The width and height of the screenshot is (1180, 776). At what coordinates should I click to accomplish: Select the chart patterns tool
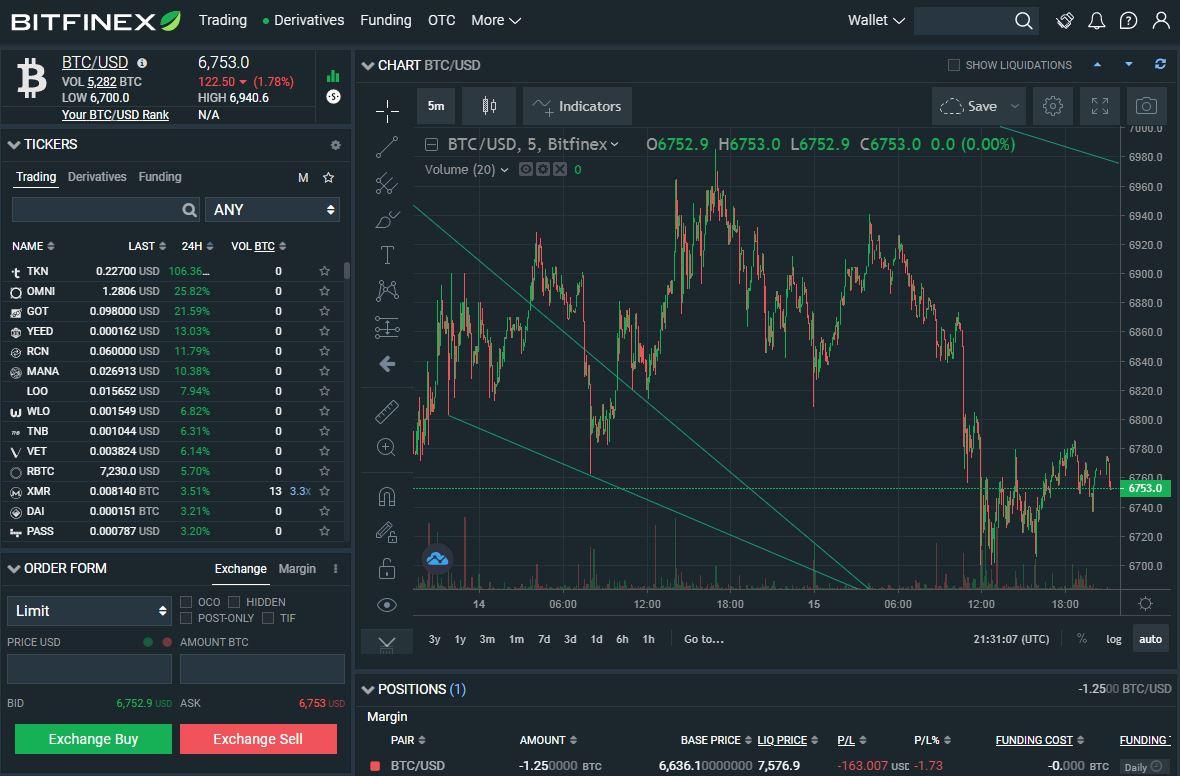tap(387, 291)
